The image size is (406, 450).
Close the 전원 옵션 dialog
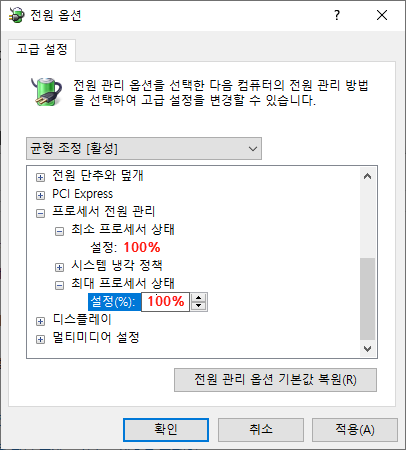[x=382, y=15]
